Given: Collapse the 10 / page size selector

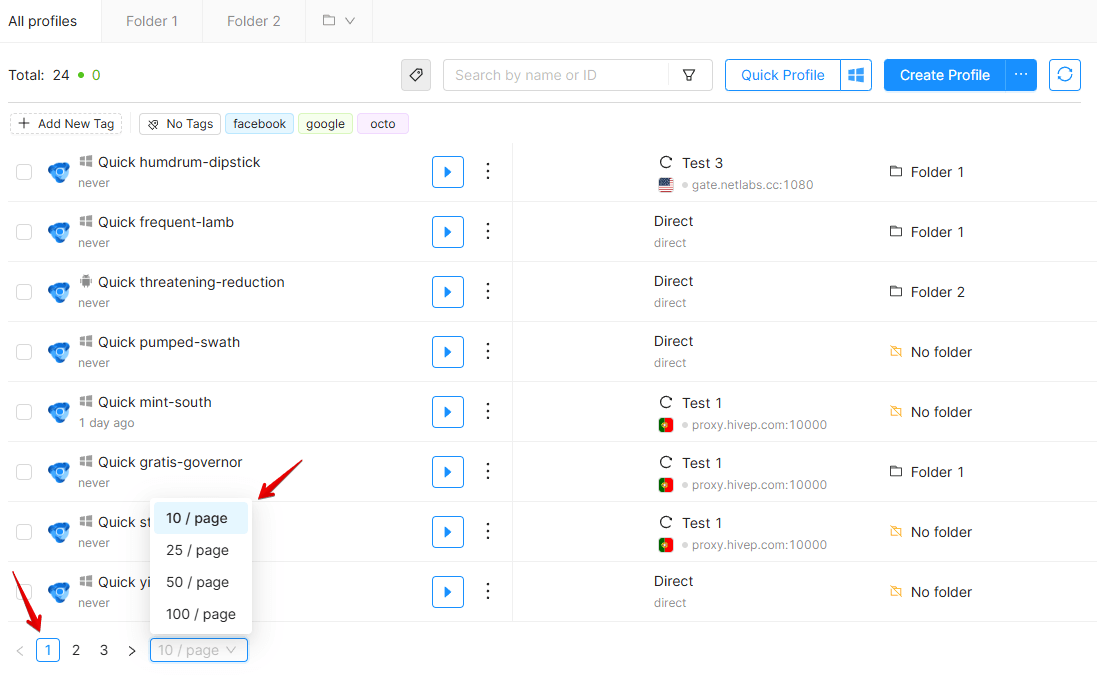Looking at the screenshot, I should click(x=199, y=650).
